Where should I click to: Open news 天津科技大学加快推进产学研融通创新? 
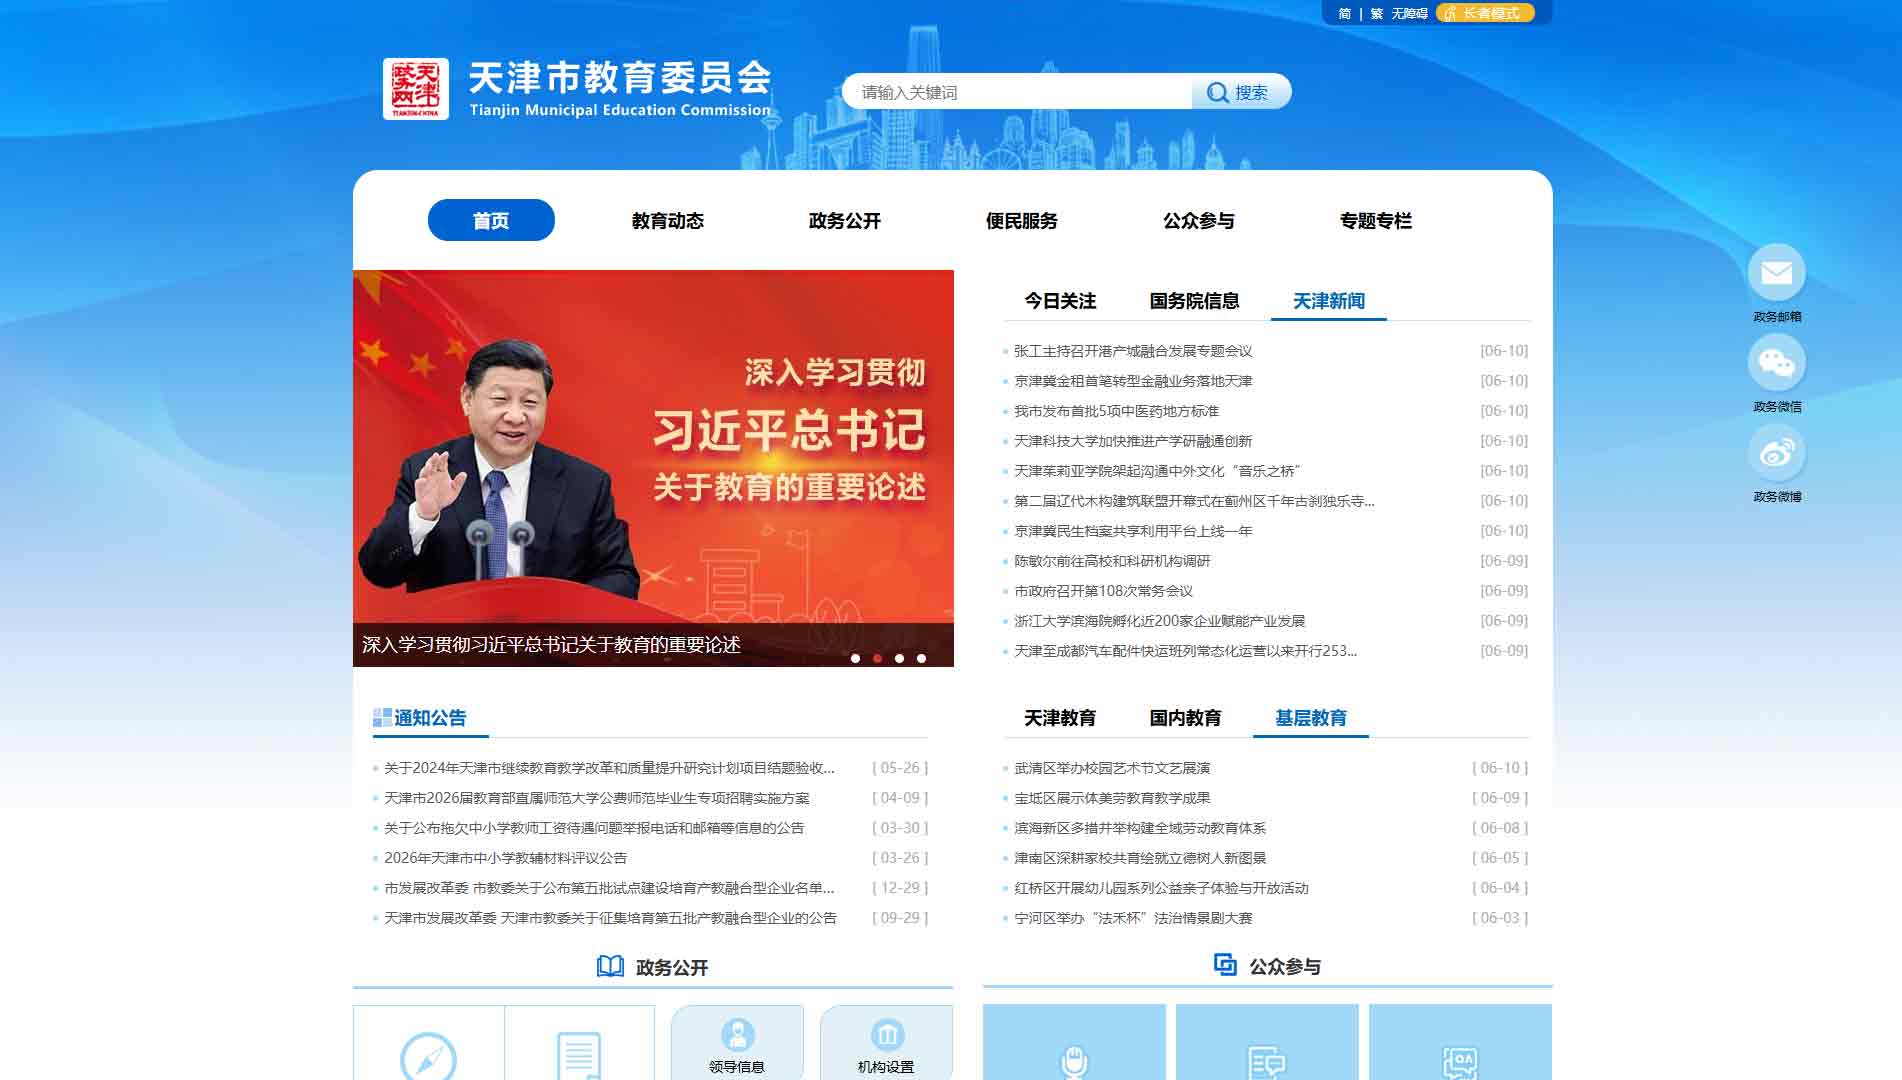[1133, 441]
